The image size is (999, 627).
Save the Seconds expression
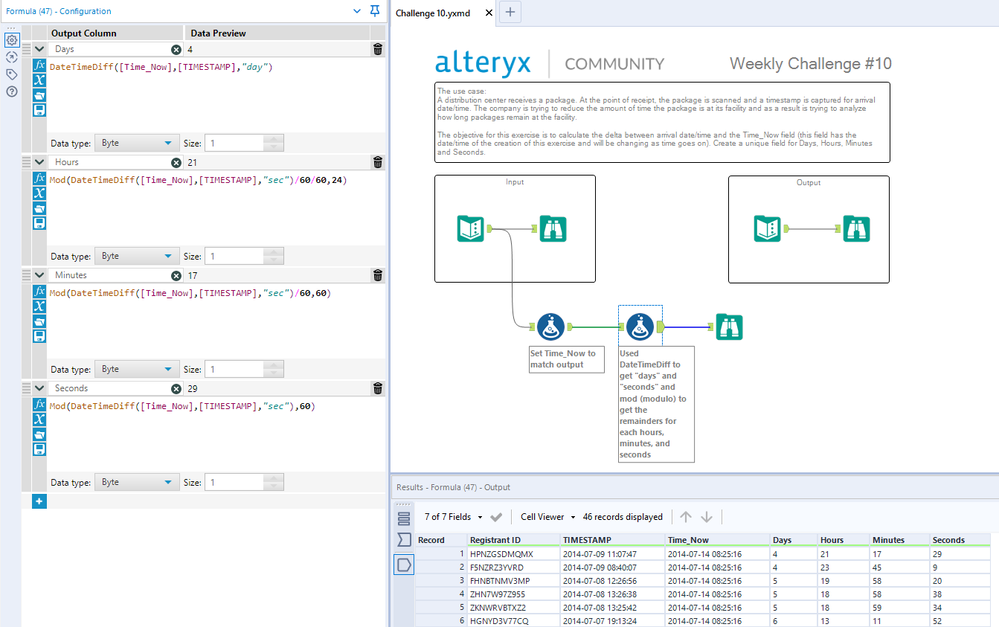pos(39,450)
